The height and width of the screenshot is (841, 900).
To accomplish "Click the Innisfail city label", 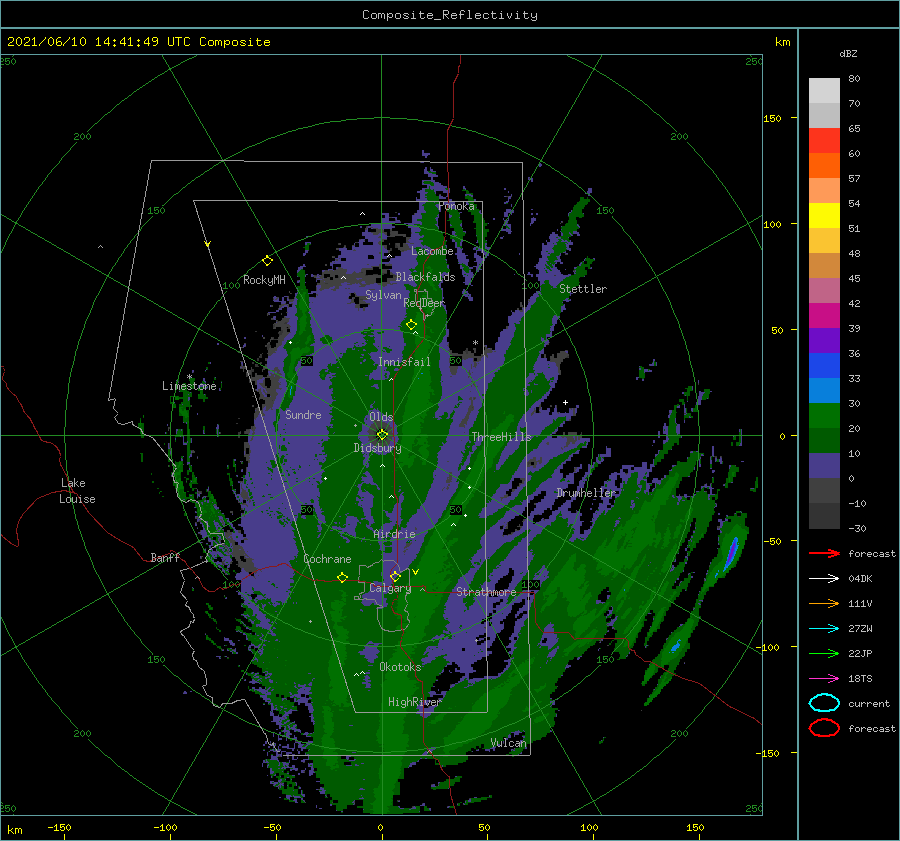I will point(404,362).
